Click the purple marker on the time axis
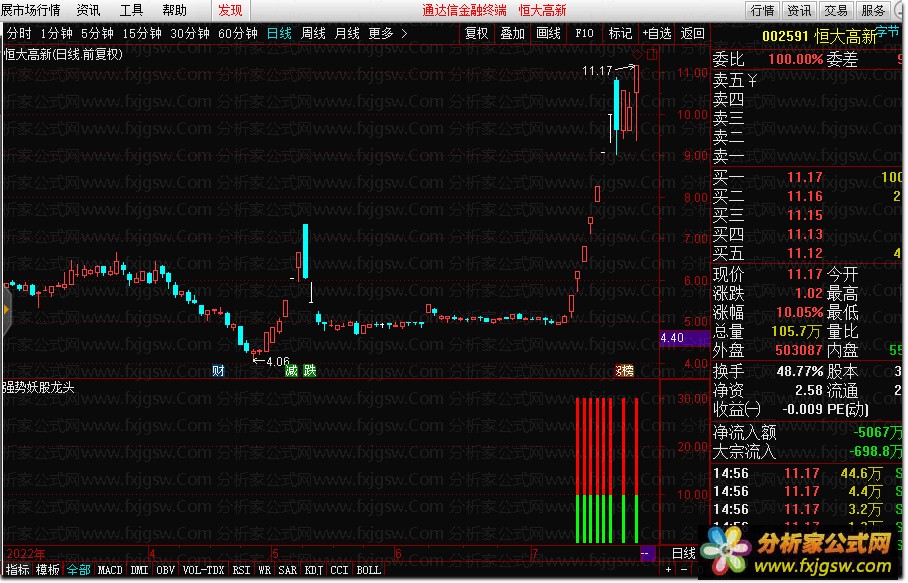Image resolution: width=908 pixels, height=583 pixels. pyautogui.click(x=647, y=553)
